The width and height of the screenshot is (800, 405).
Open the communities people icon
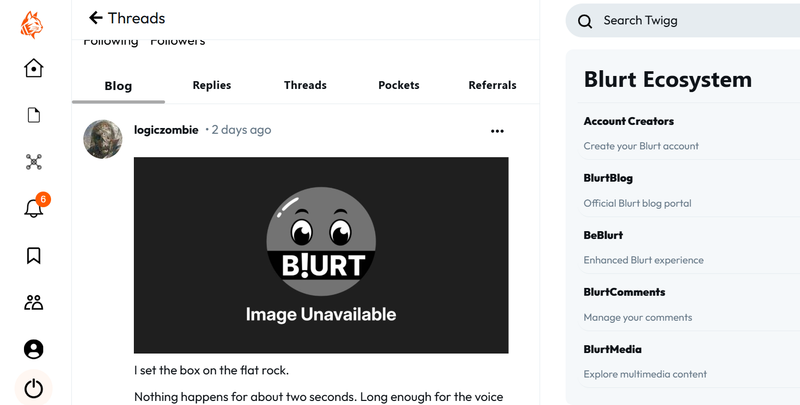tap(34, 302)
